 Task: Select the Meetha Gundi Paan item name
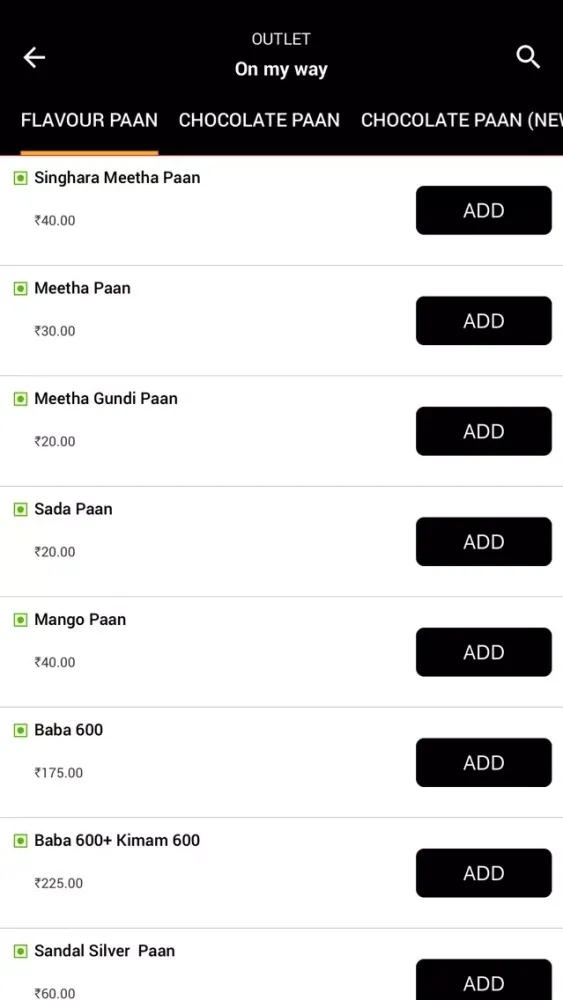point(106,399)
